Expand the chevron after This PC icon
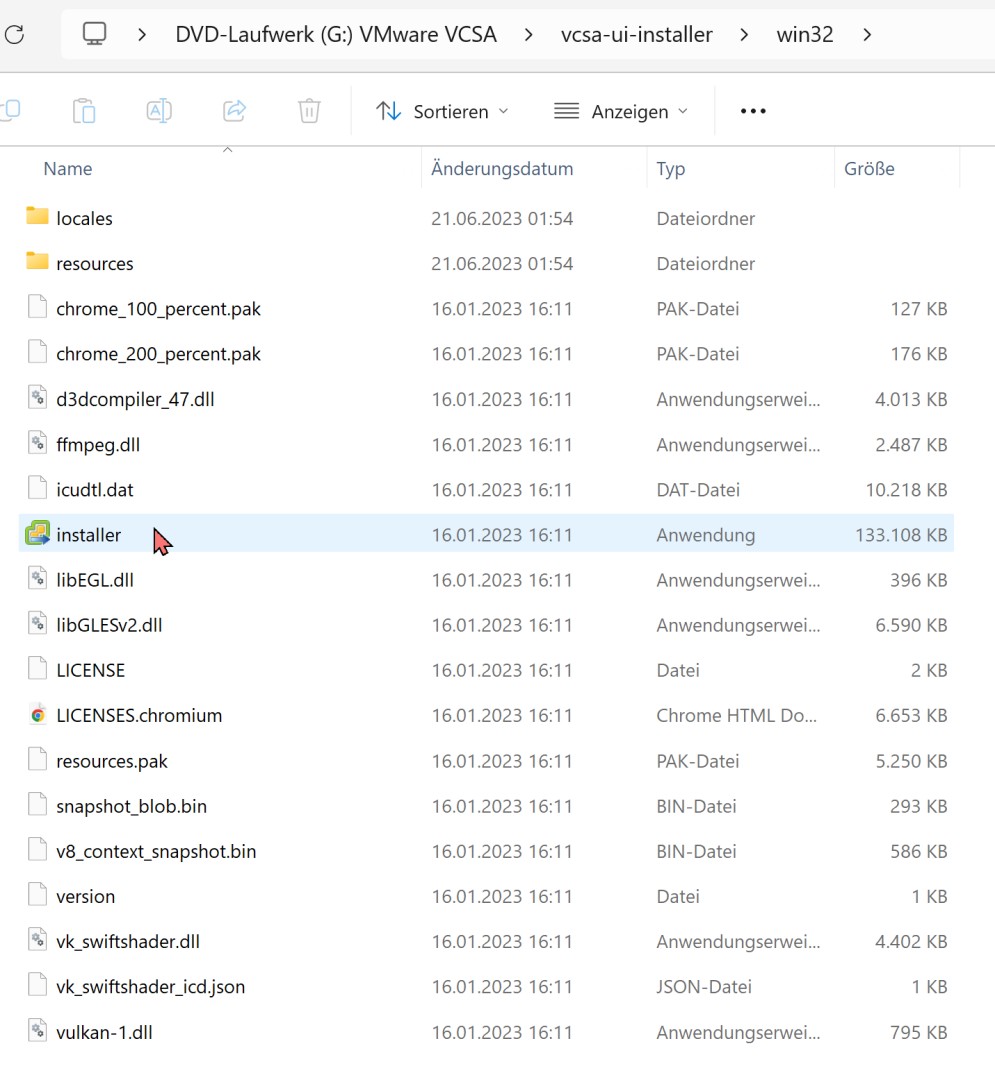Screen dimensions: 995x1080 [142, 34]
